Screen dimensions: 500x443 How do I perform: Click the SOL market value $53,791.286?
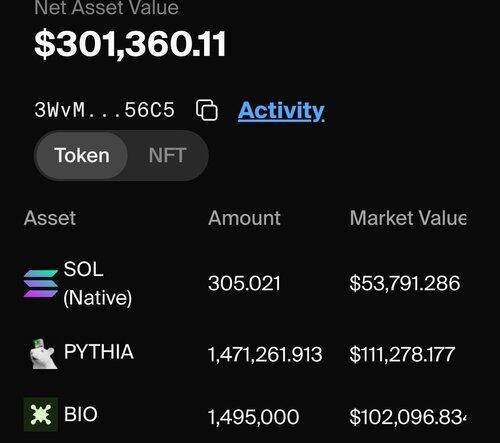405,283
